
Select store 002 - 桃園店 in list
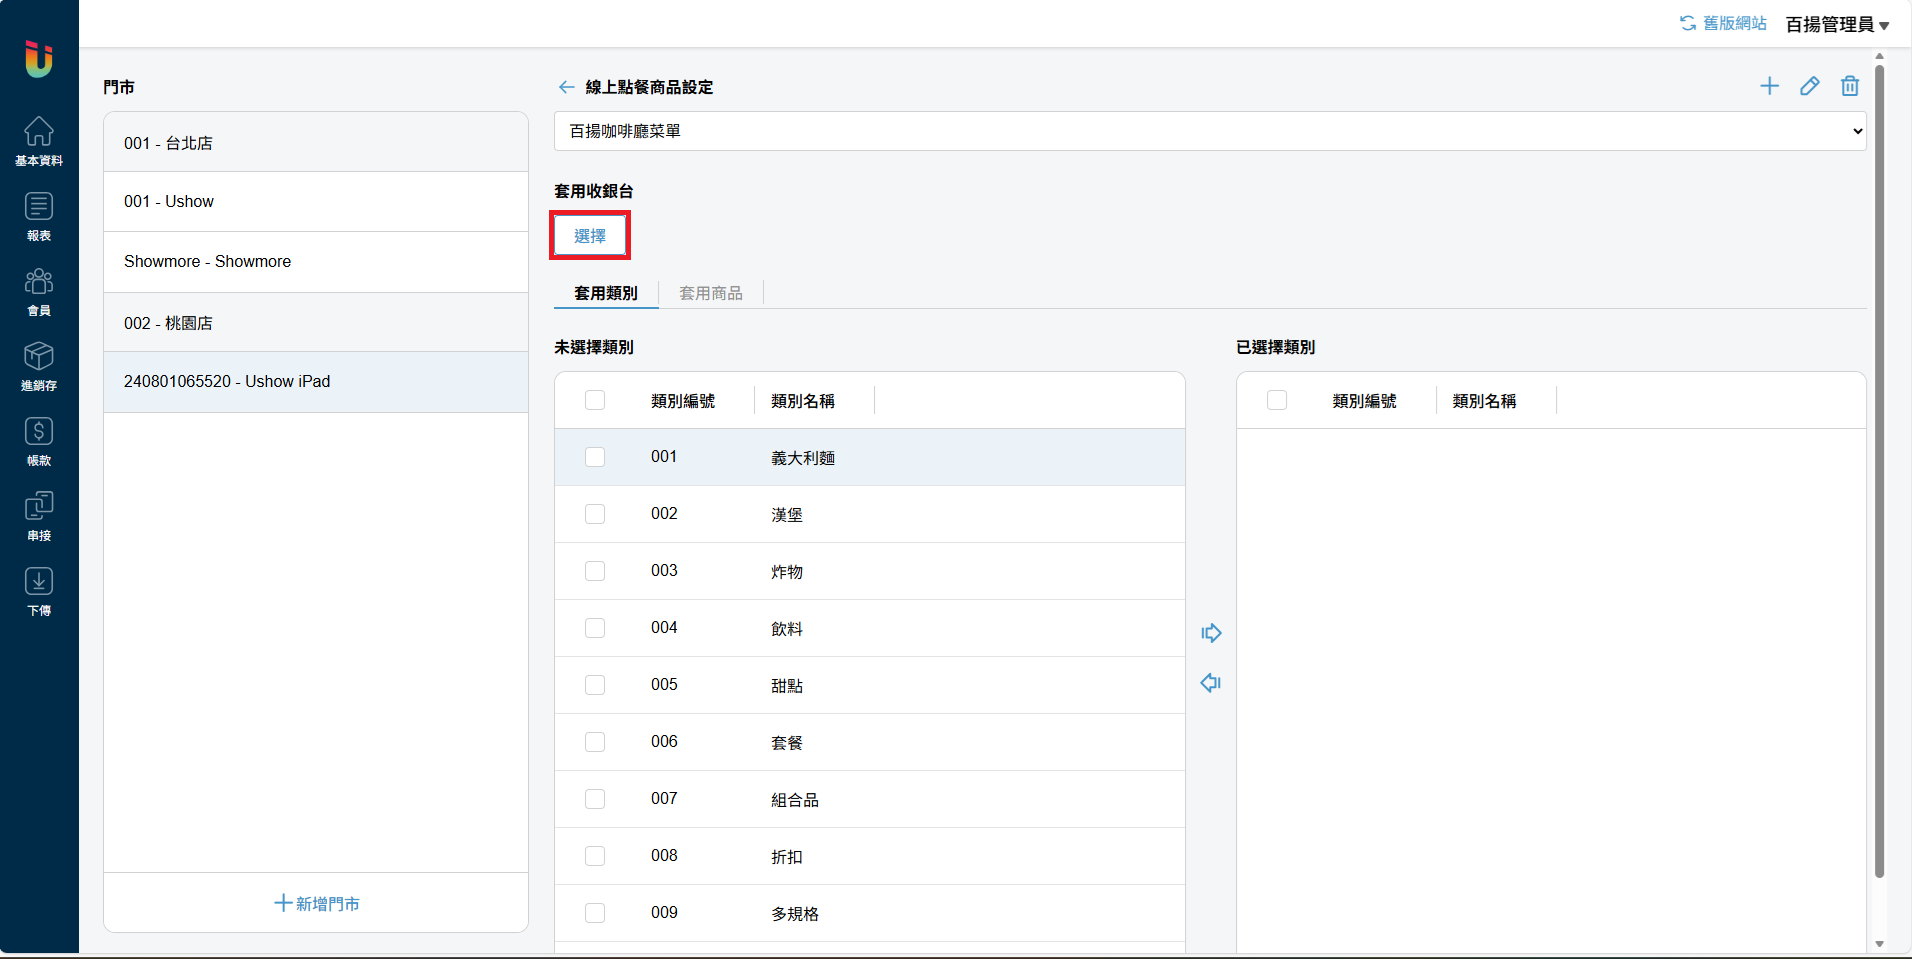point(316,323)
